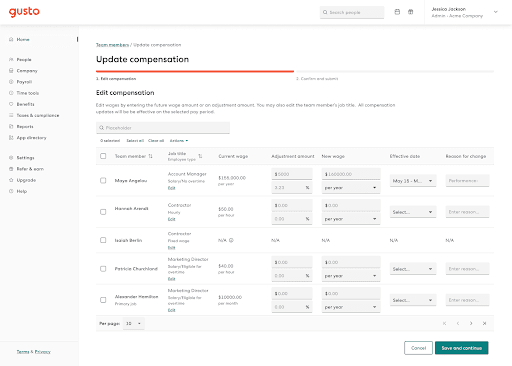The image size is (512, 366).
Task: Click the Company icon in sidebar
Action: coord(11,71)
